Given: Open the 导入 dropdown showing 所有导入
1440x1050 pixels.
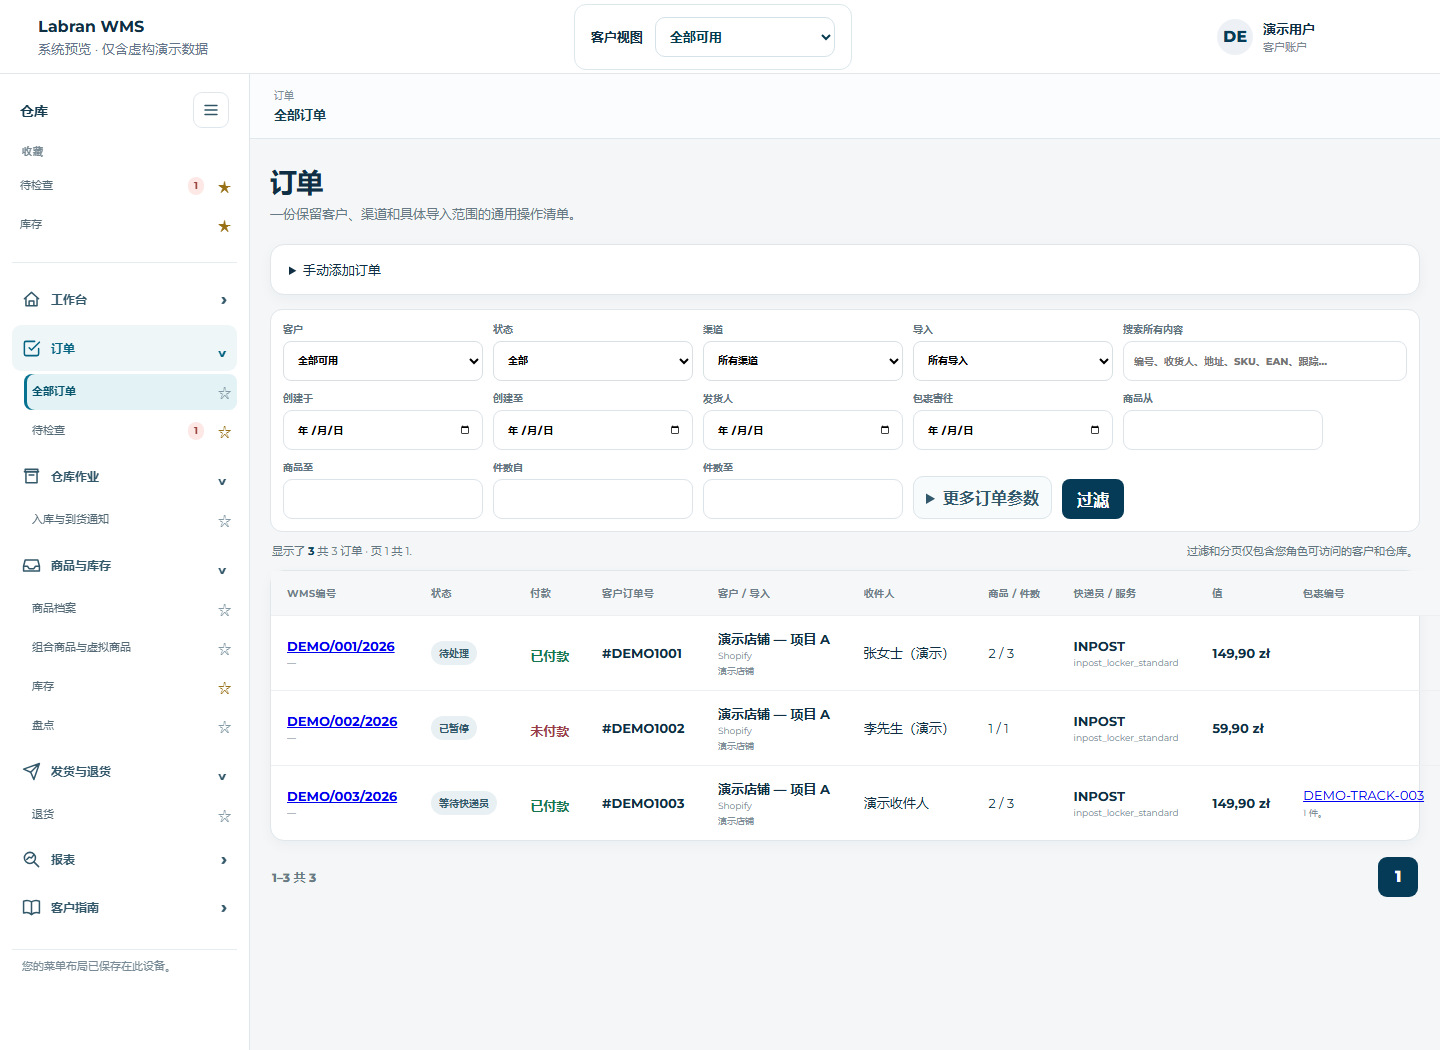Looking at the screenshot, I should 1013,361.
